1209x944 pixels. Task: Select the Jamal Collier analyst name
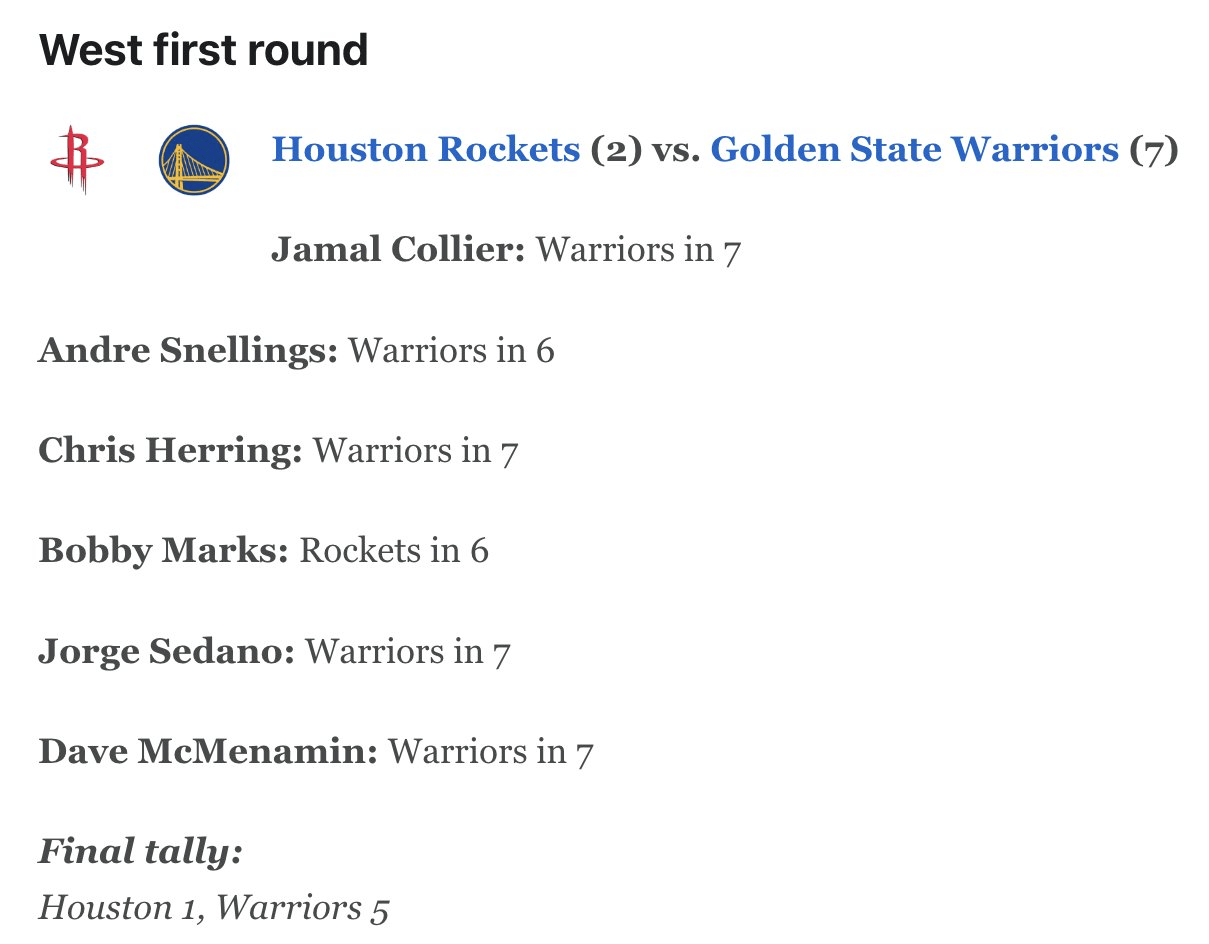pos(397,250)
